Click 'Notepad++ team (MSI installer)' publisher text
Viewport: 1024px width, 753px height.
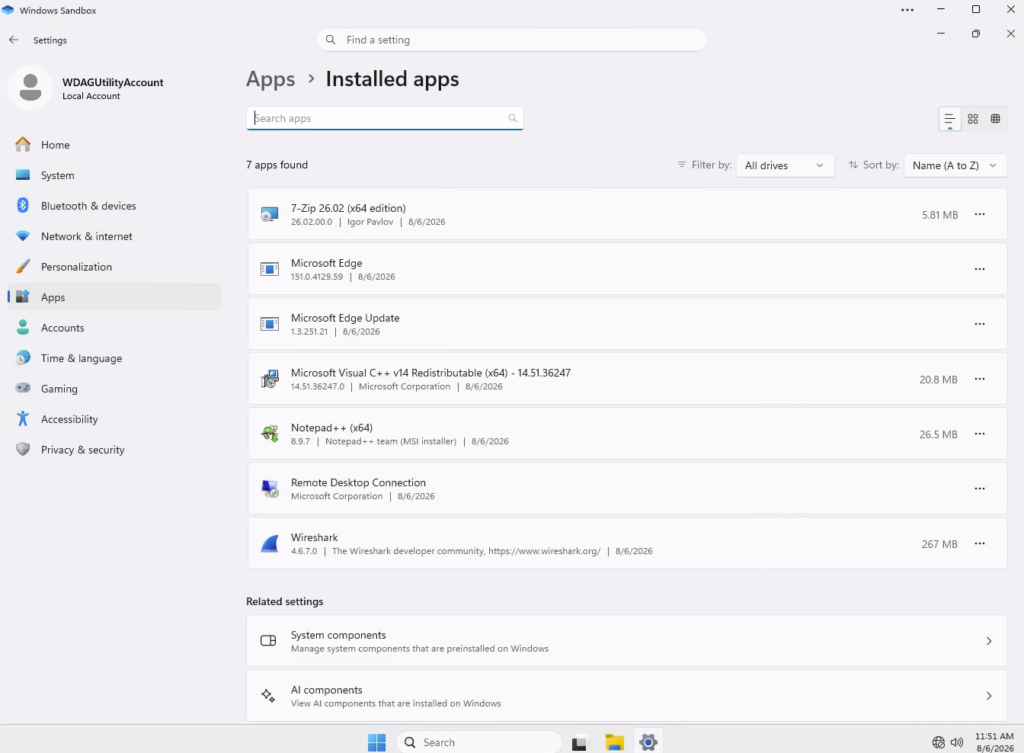[391, 441]
